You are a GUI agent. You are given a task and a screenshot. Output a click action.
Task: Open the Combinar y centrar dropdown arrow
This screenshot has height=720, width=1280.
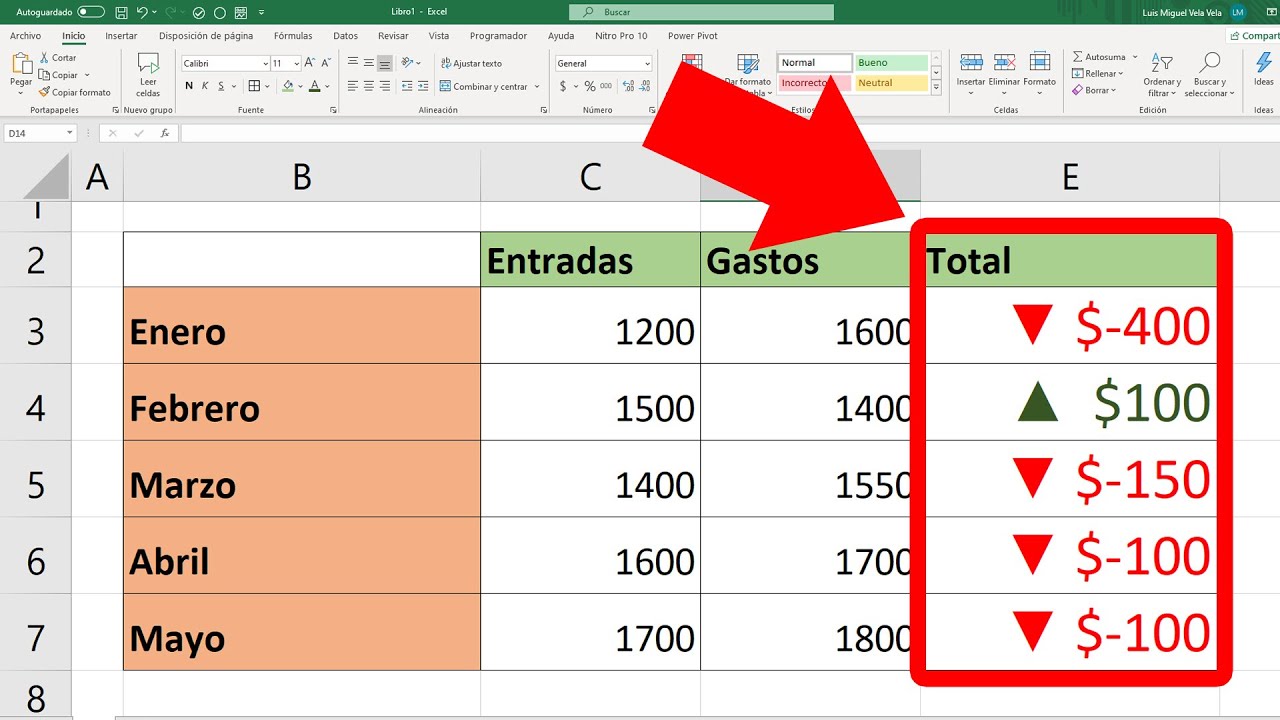[x=538, y=86]
